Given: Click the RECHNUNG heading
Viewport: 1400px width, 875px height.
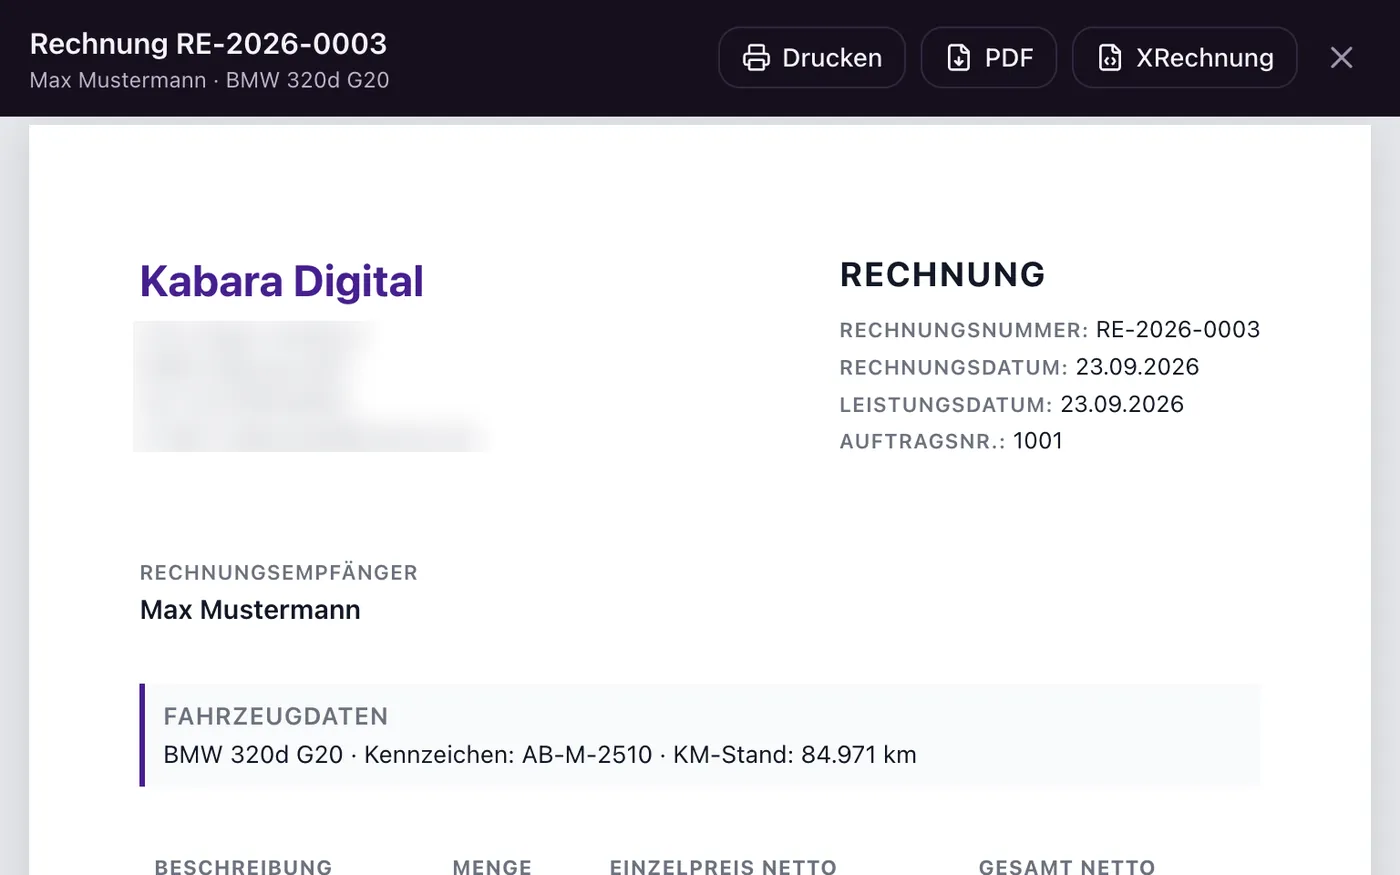Looking at the screenshot, I should point(943,274).
